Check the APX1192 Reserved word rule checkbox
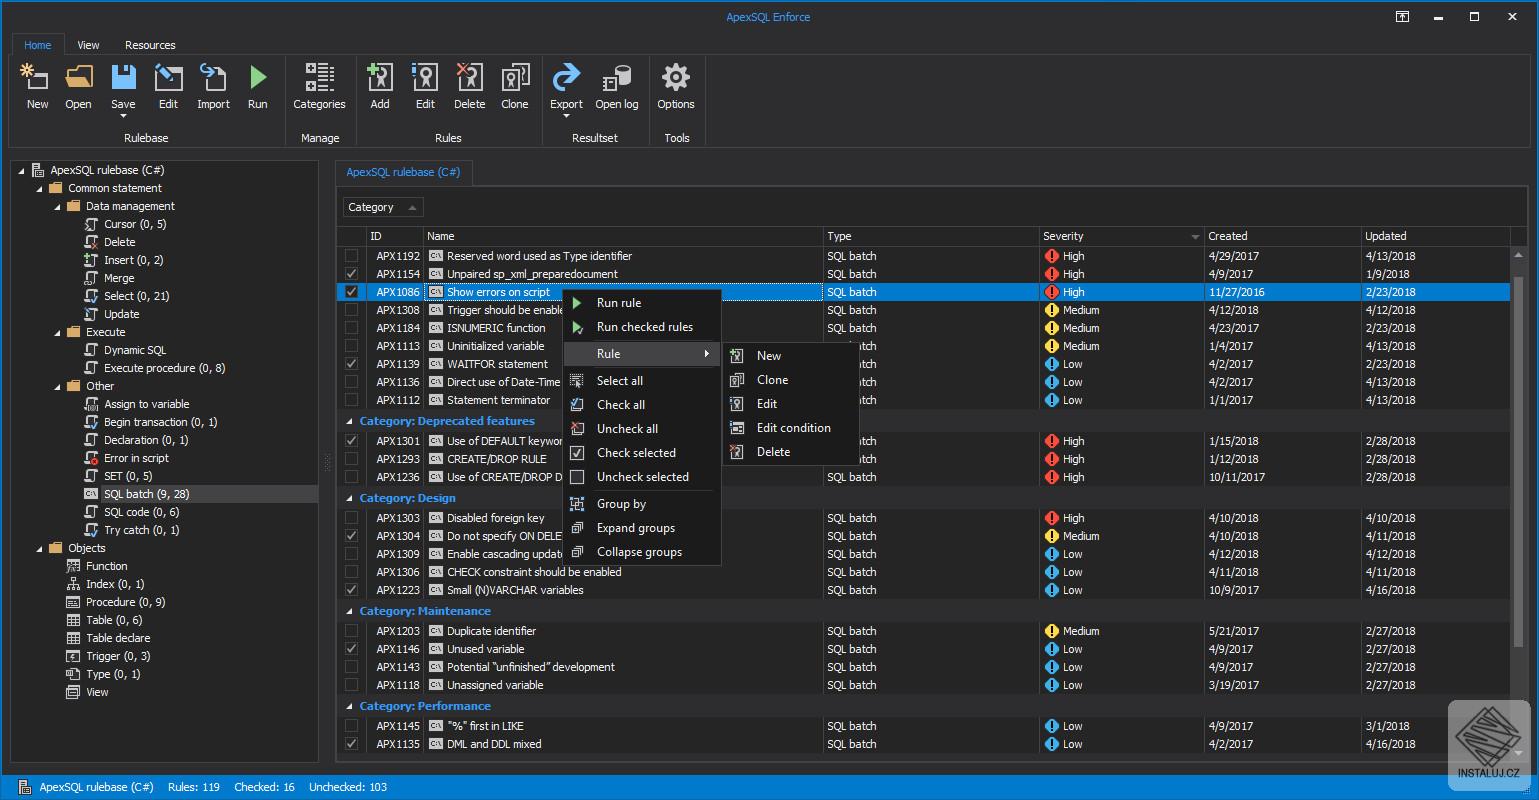 pyautogui.click(x=351, y=256)
